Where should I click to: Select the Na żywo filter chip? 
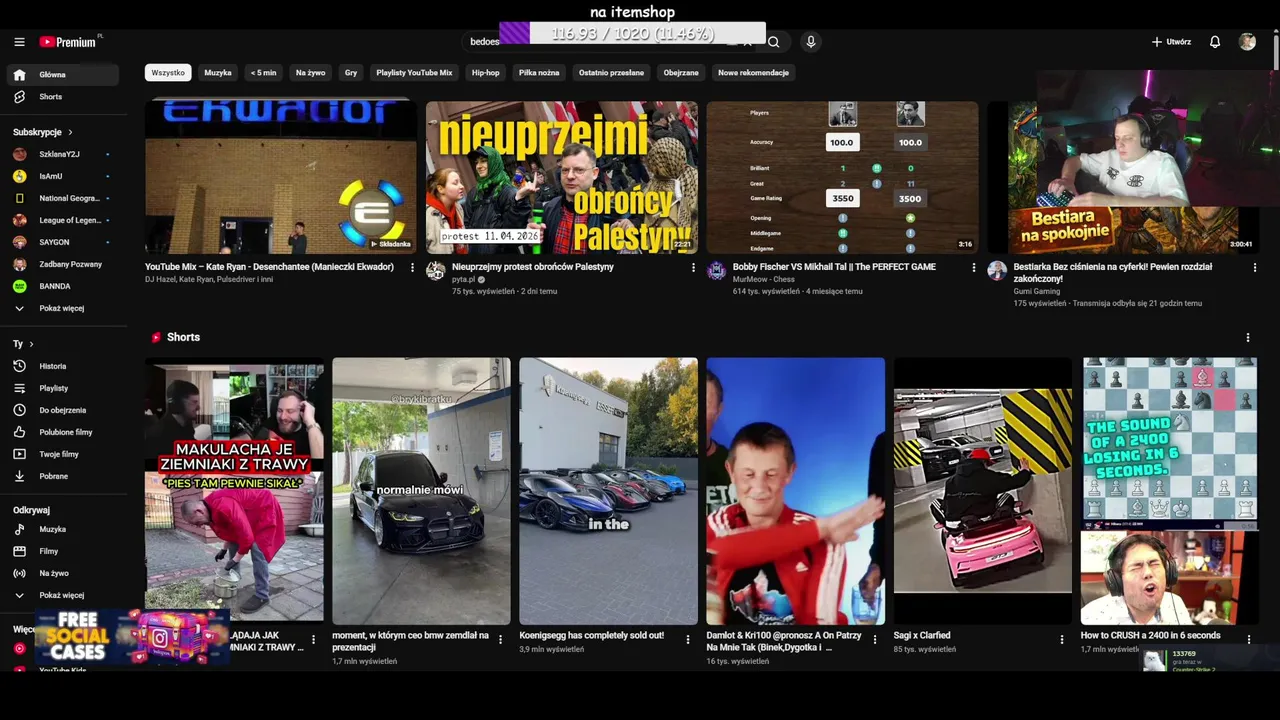[x=310, y=72]
